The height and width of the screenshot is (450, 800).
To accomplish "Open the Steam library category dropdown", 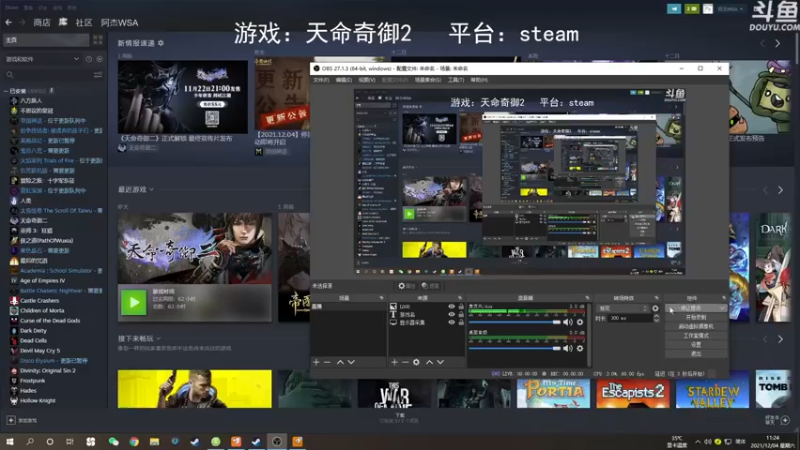I will [x=42, y=59].
